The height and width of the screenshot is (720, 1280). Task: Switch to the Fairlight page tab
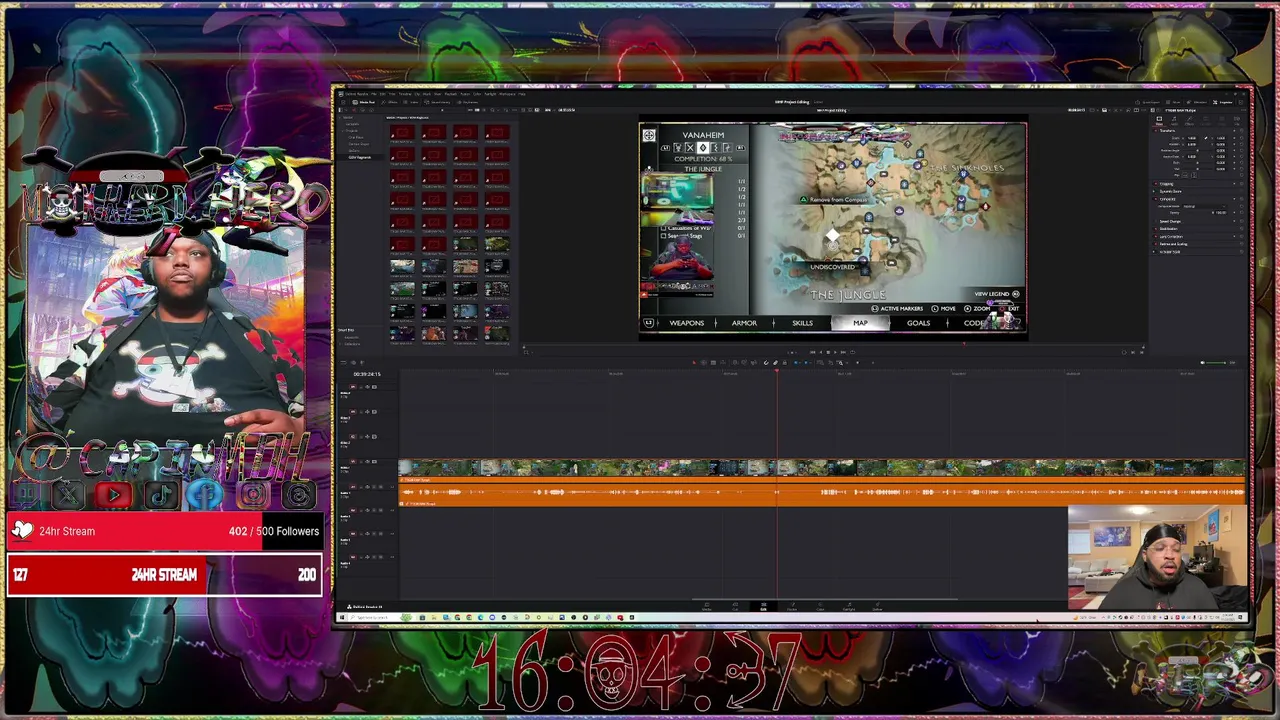849,607
